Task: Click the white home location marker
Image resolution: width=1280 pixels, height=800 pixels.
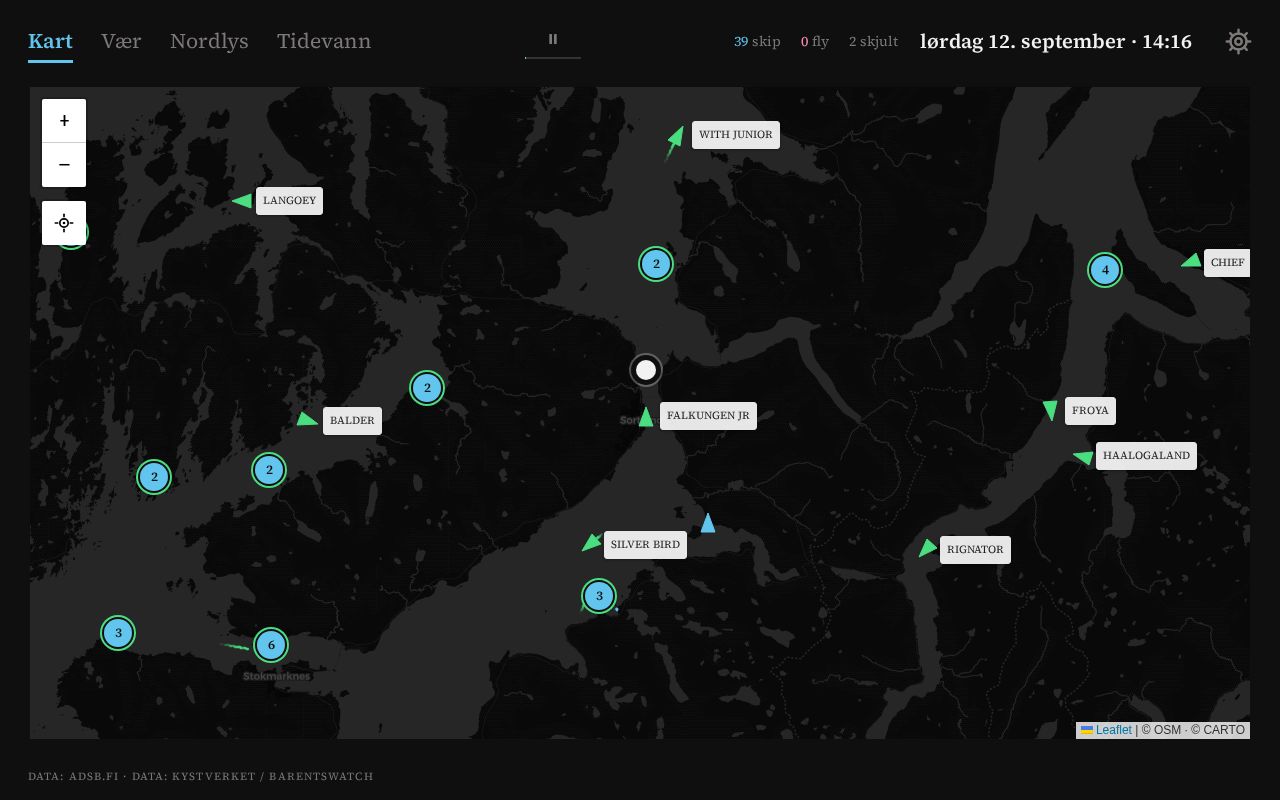Action: (x=646, y=370)
